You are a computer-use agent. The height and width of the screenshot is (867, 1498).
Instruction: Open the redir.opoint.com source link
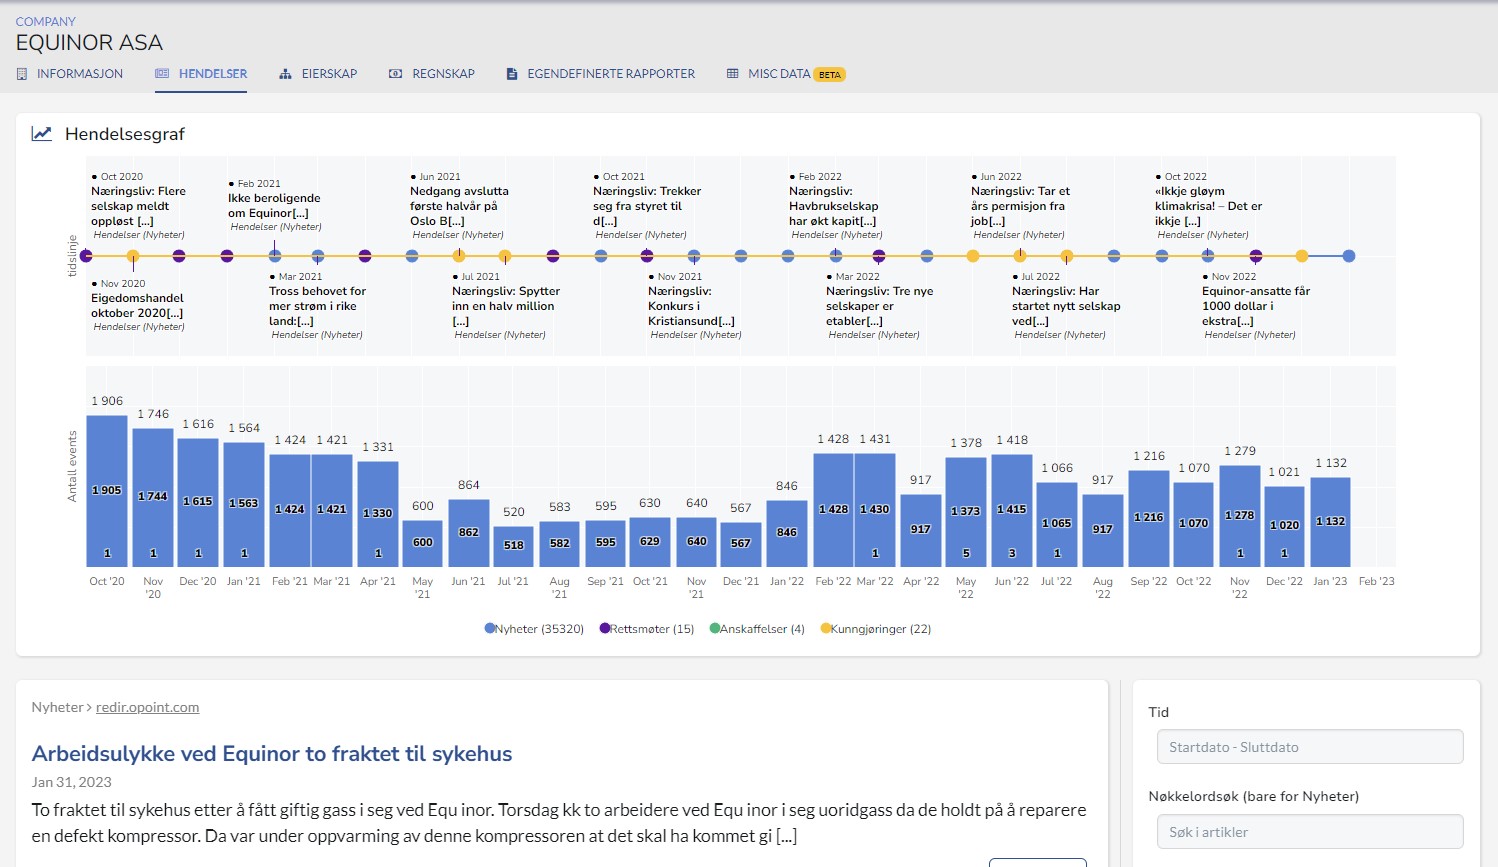click(147, 707)
